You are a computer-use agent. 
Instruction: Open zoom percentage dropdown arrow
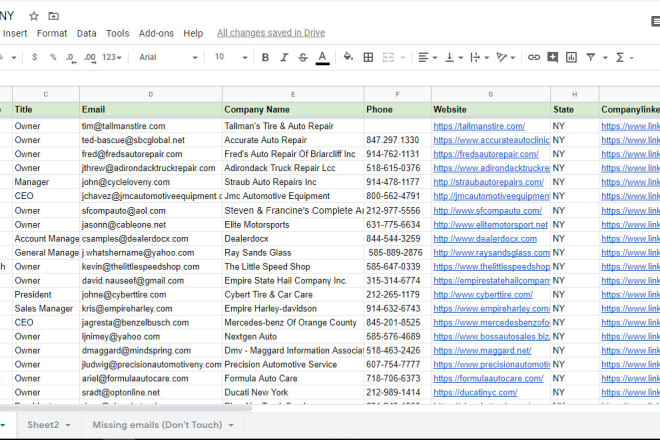pyautogui.click(x=13, y=58)
